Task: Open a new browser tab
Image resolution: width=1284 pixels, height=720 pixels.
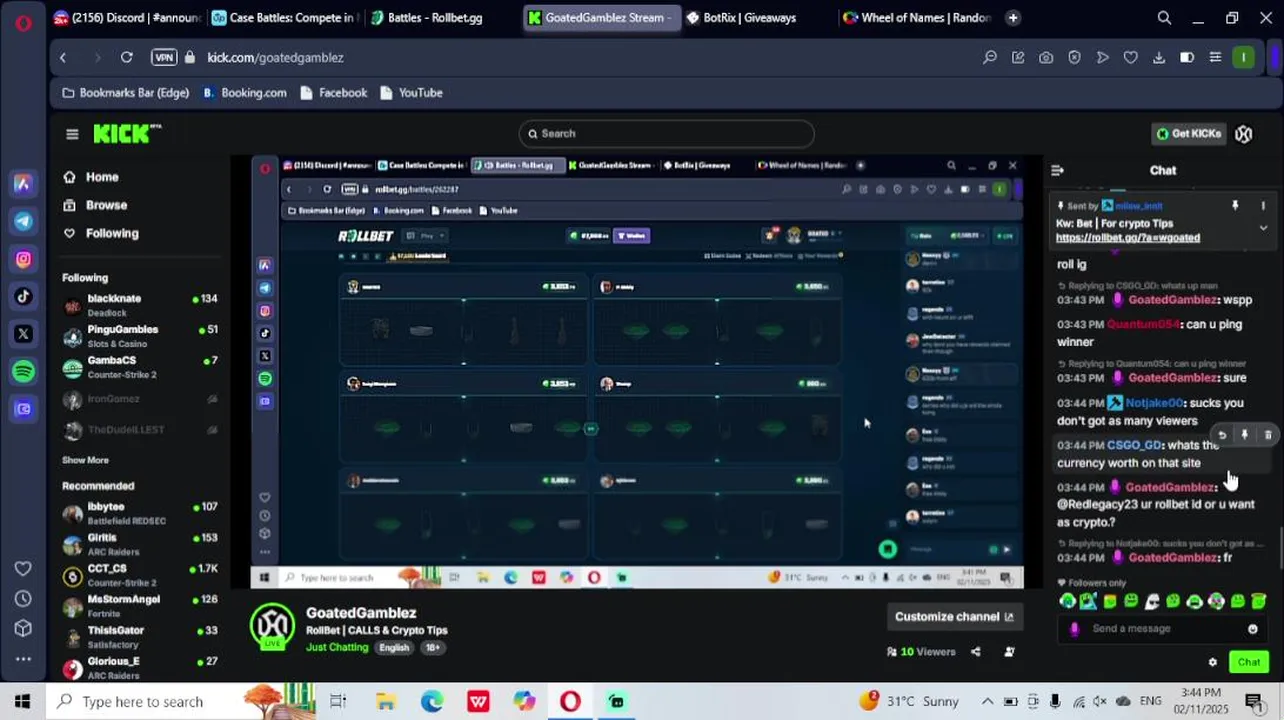Action: pyautogui.click(x=1013, y=18)
